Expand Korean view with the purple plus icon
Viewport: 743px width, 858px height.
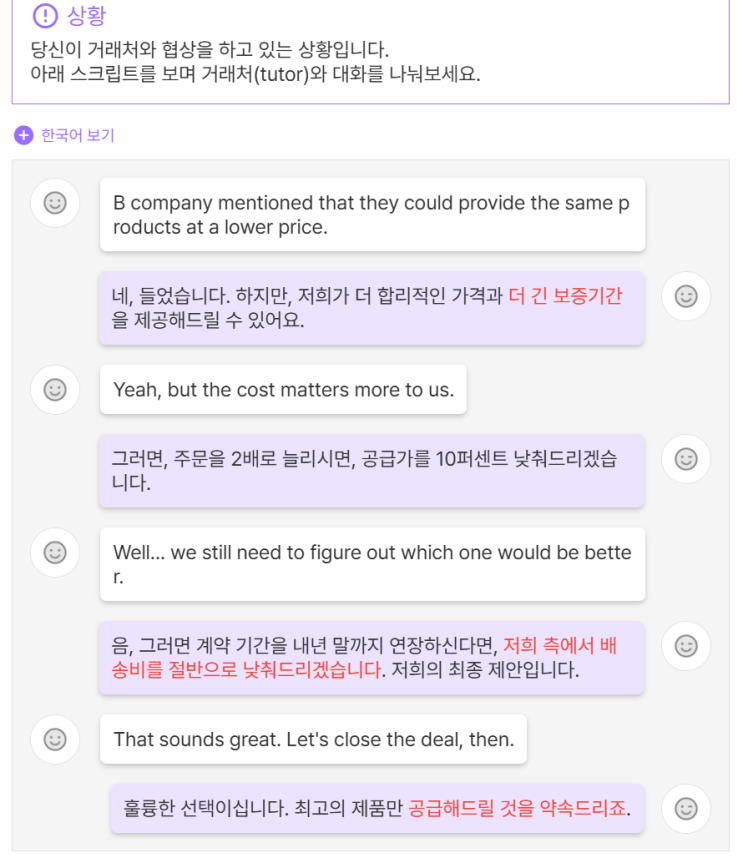pos(24,135)
